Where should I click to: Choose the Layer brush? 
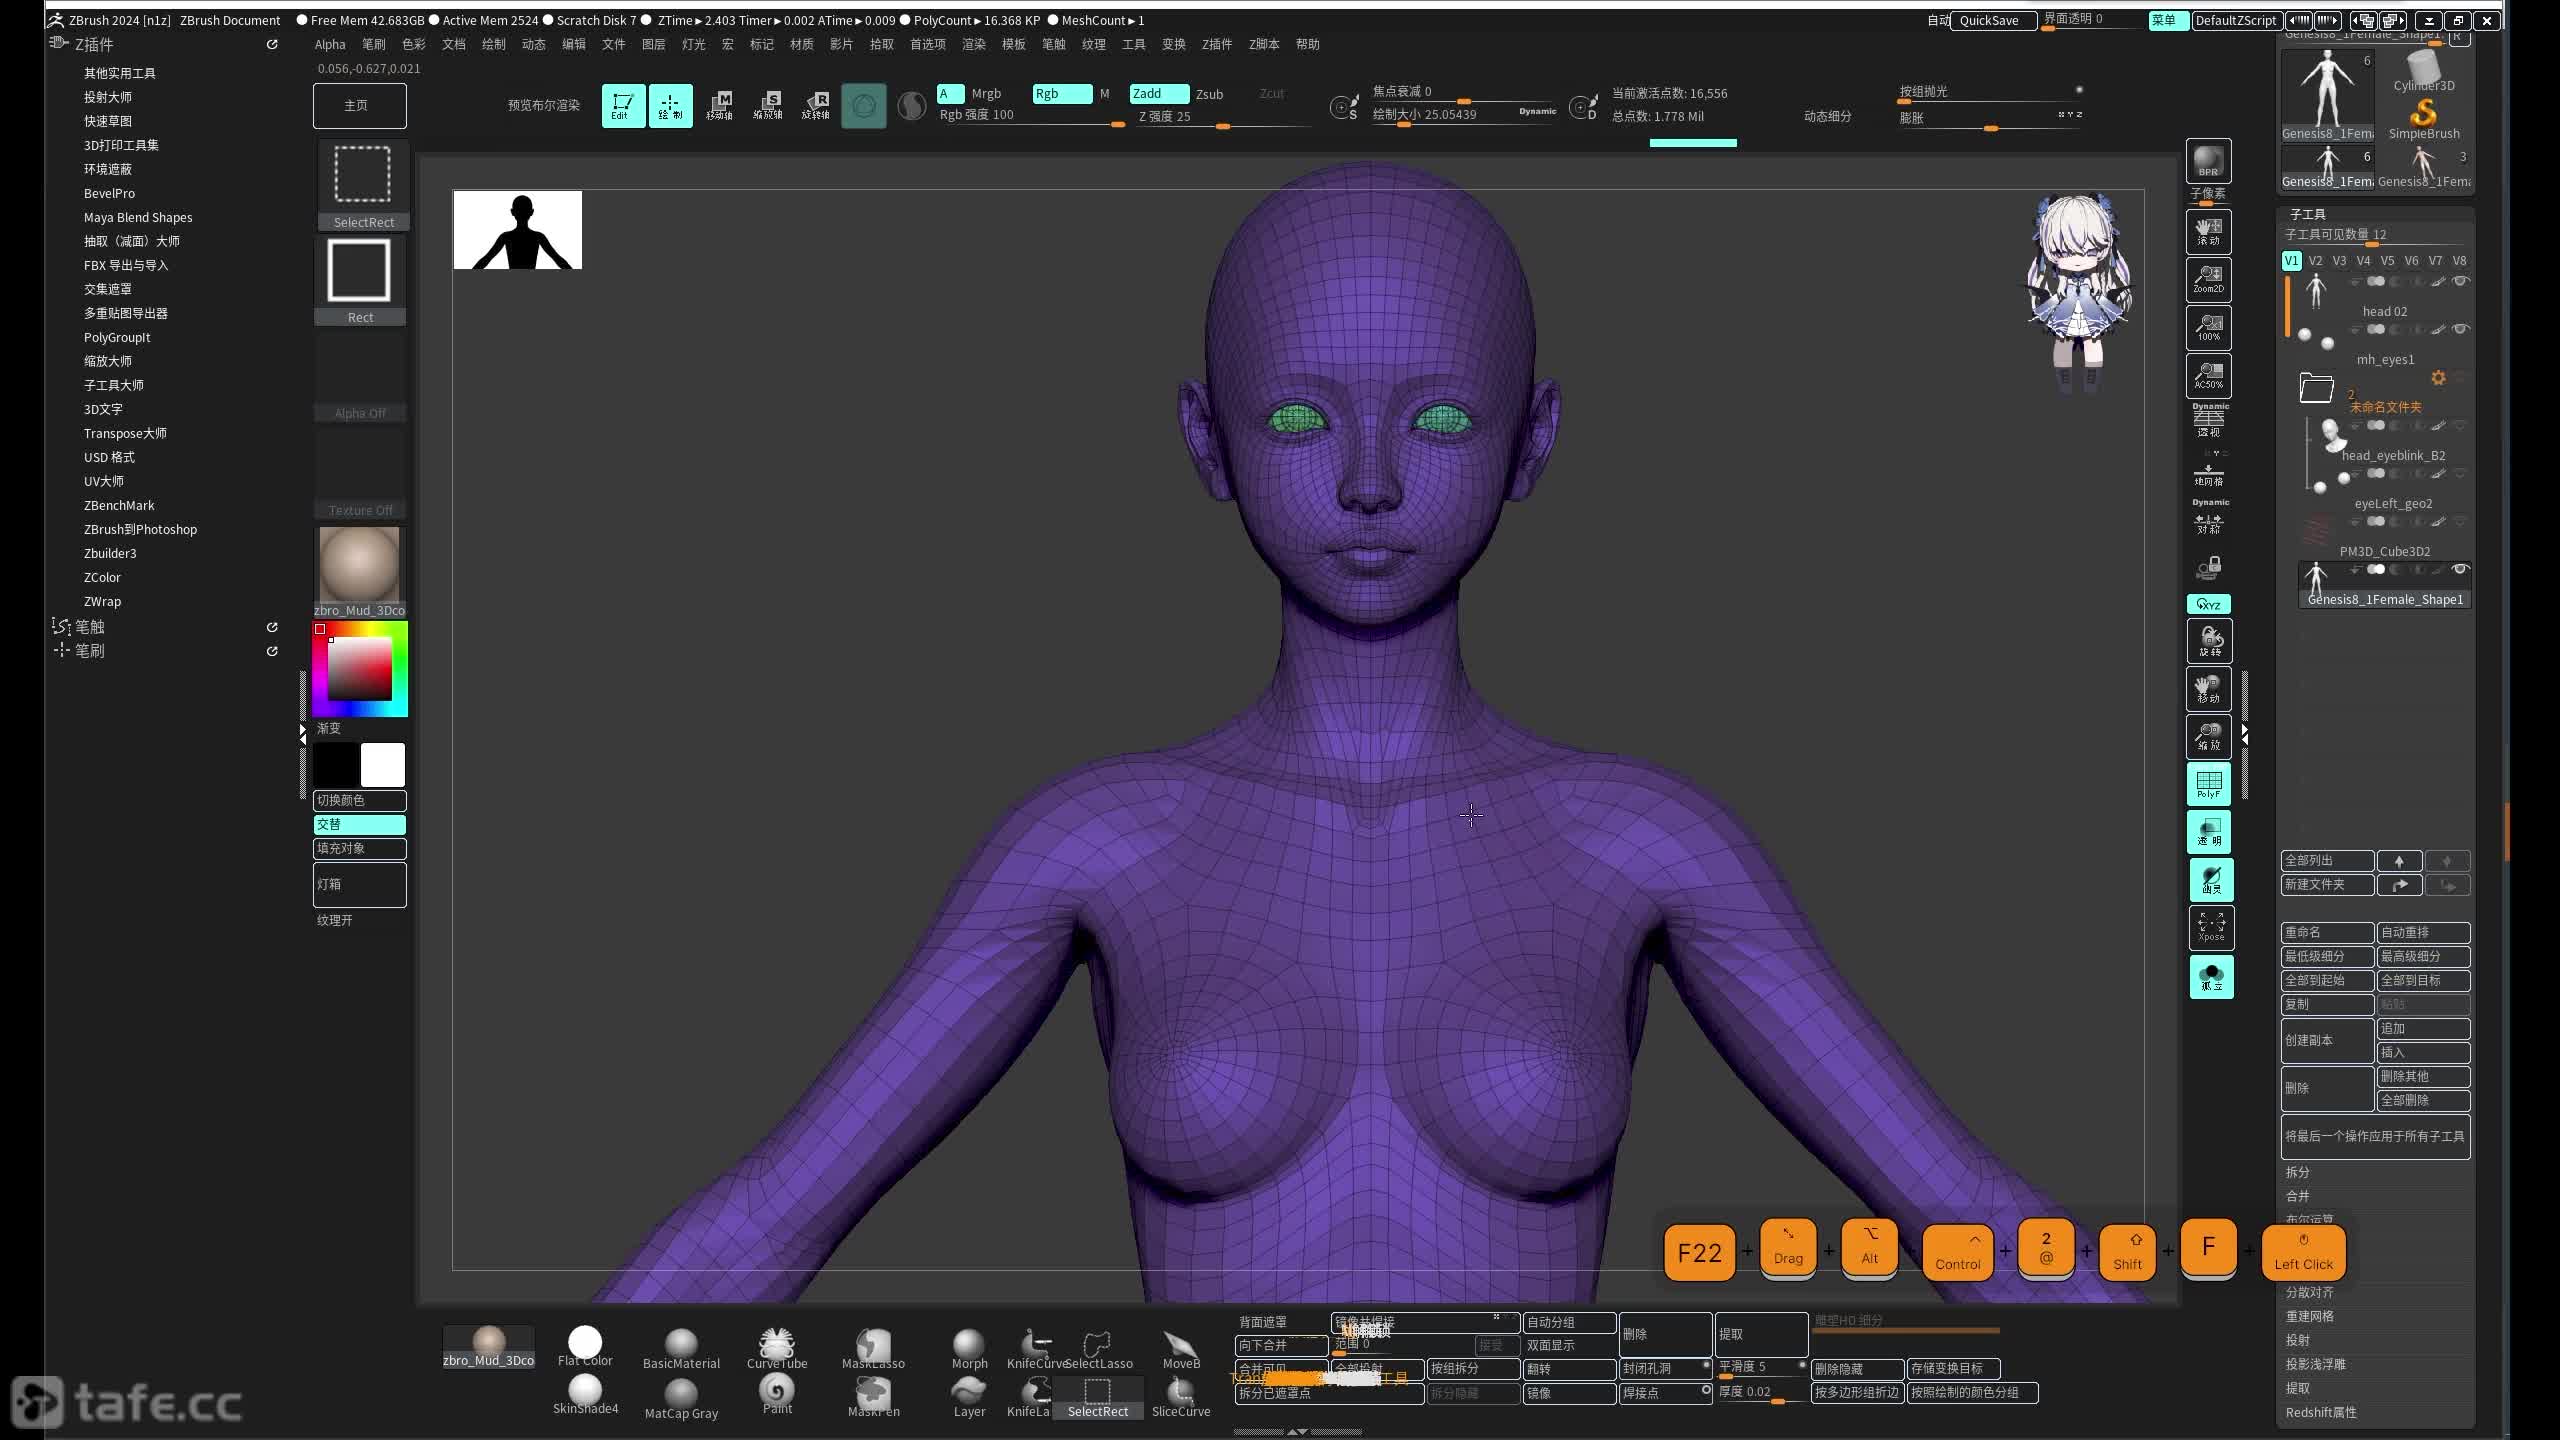point(969,1397)
